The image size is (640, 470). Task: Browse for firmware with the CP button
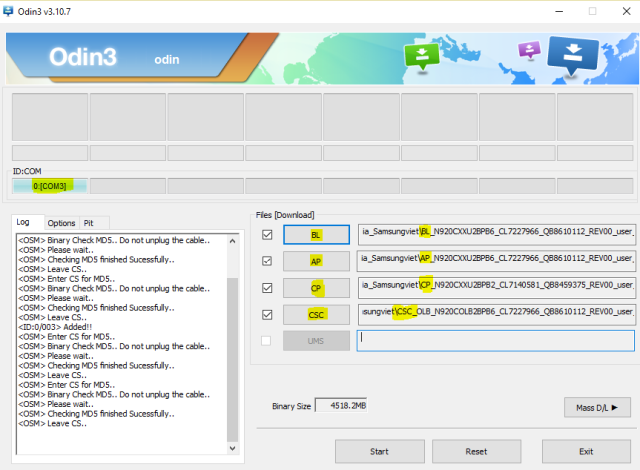pos(316,288)
